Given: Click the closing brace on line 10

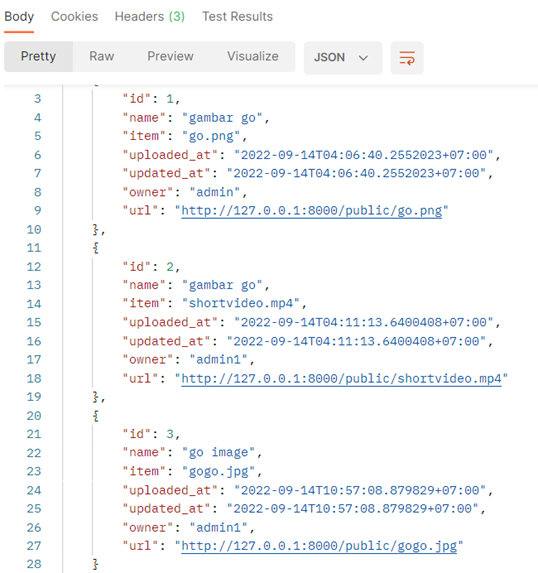Looking at the screenshot, I should point(95,230).
